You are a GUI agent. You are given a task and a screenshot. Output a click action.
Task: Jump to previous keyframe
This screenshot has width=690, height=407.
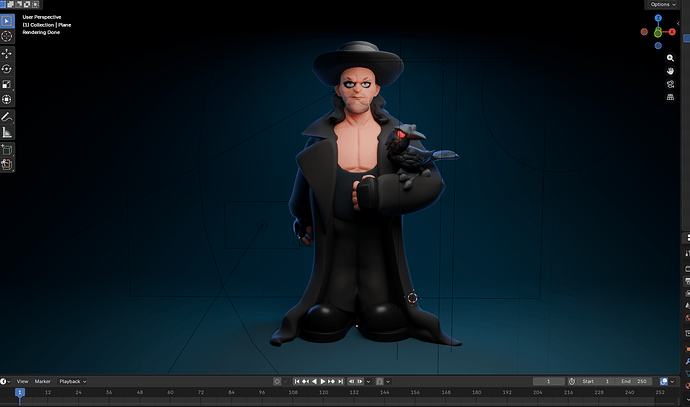click(305, 381)
